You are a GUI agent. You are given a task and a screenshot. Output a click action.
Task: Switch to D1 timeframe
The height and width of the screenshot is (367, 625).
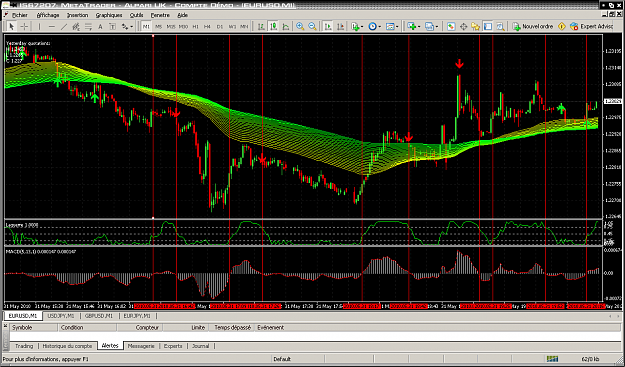(x=220, y=27)
